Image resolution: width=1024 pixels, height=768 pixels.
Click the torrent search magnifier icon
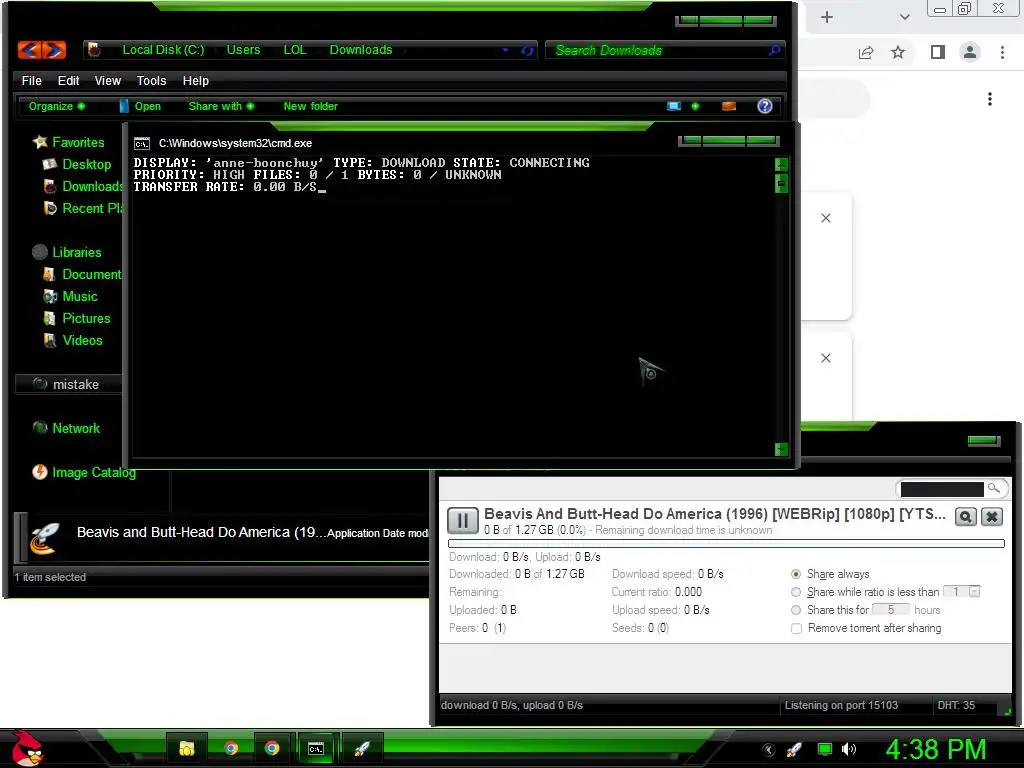click(x=993, y=488)
